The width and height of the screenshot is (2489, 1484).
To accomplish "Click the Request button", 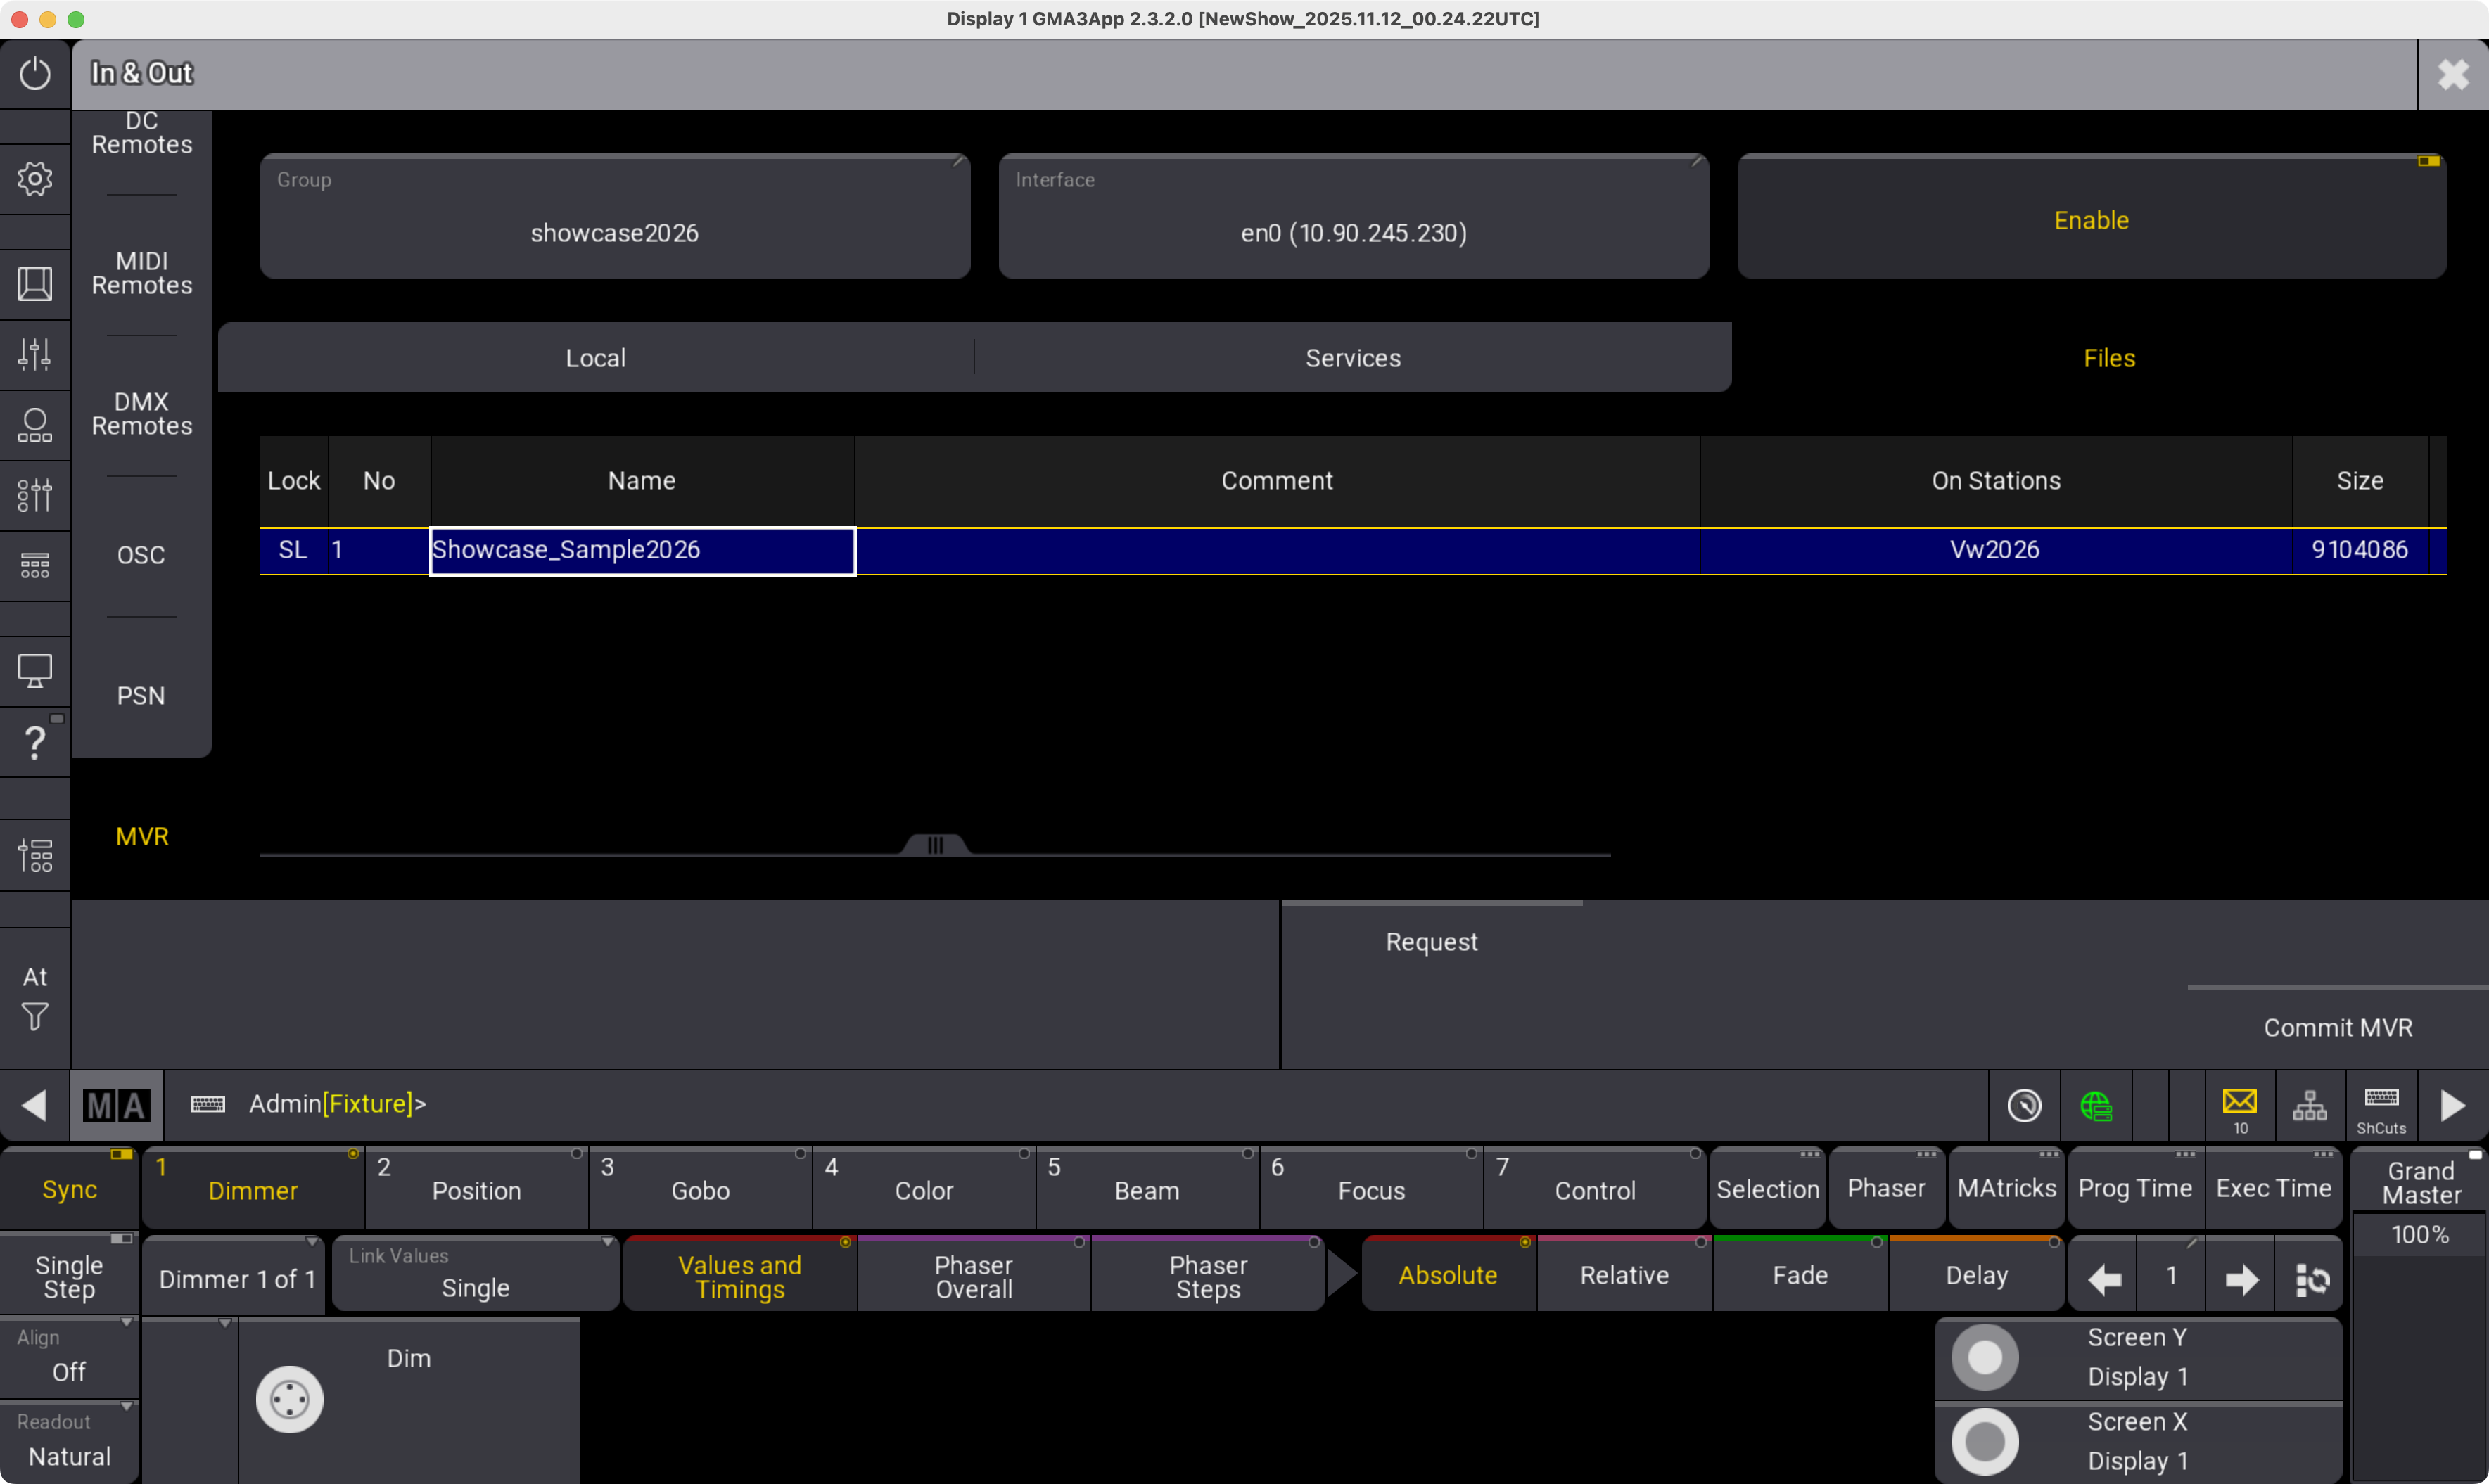I will coord(1431,942).
